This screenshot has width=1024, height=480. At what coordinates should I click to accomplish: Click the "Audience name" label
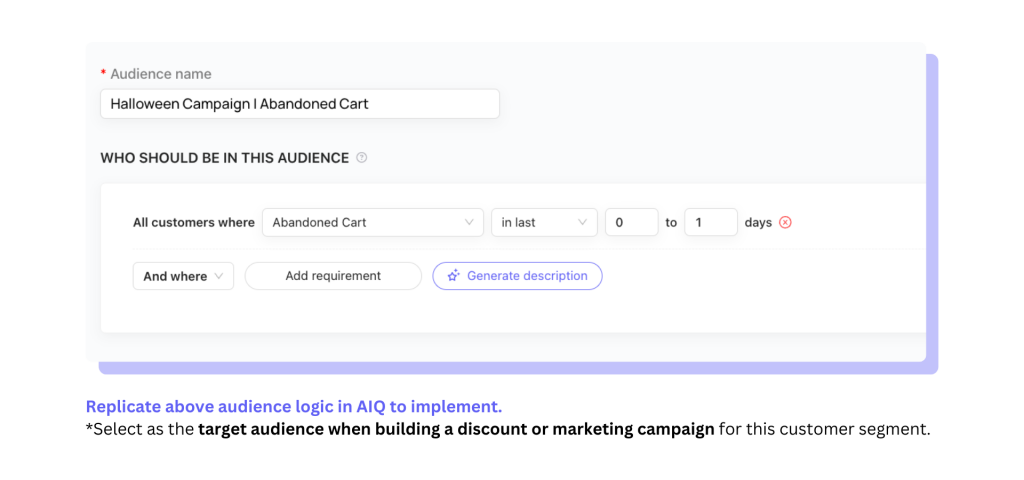pyautogui.click(x=161, y=74)
